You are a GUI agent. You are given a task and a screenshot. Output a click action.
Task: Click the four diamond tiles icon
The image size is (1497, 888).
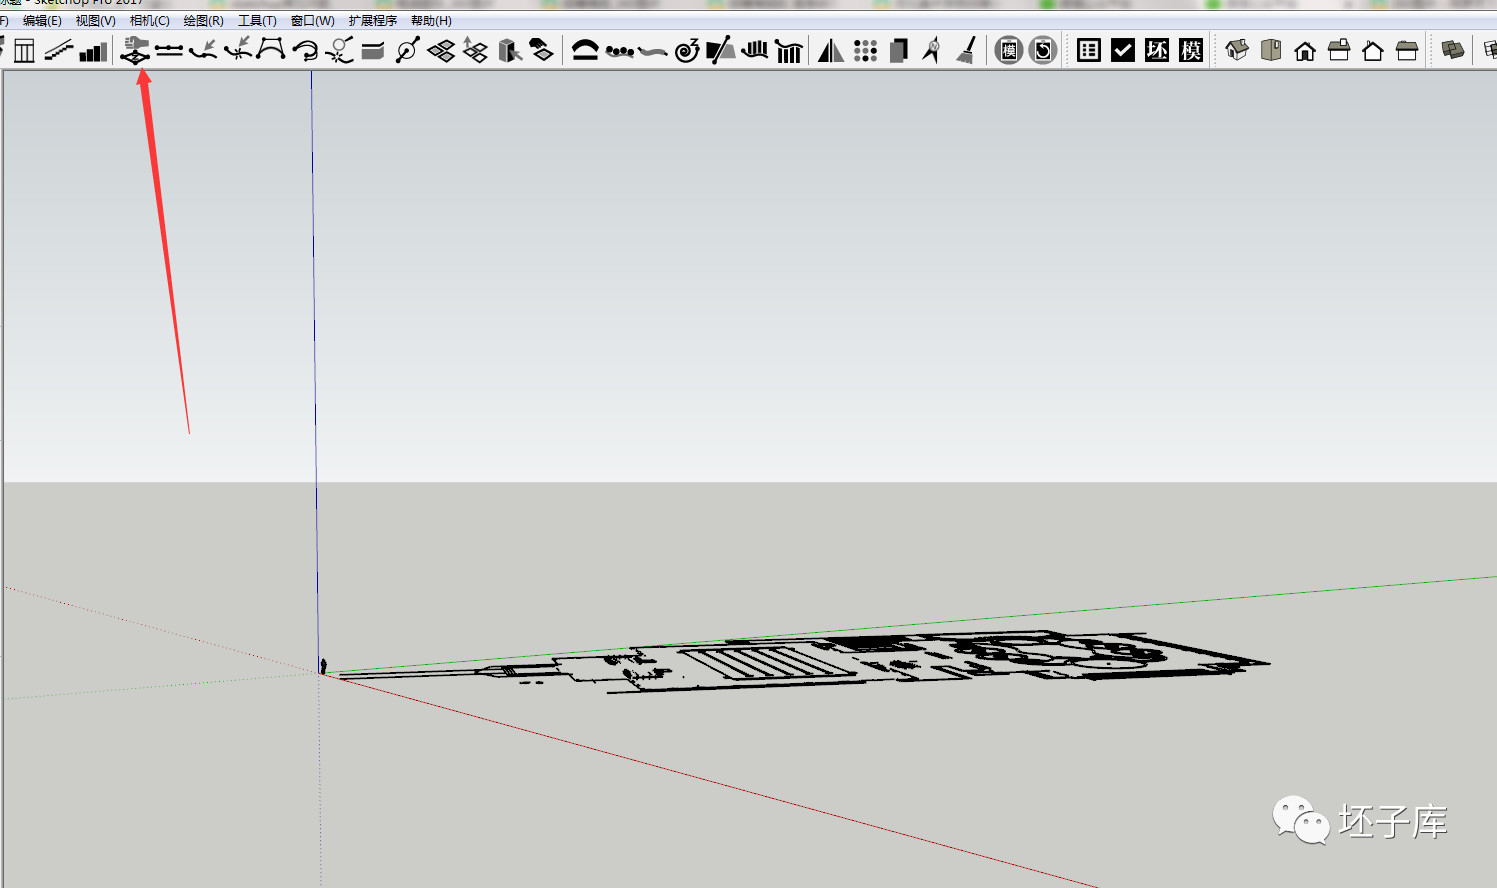click(x=441, y=50)
